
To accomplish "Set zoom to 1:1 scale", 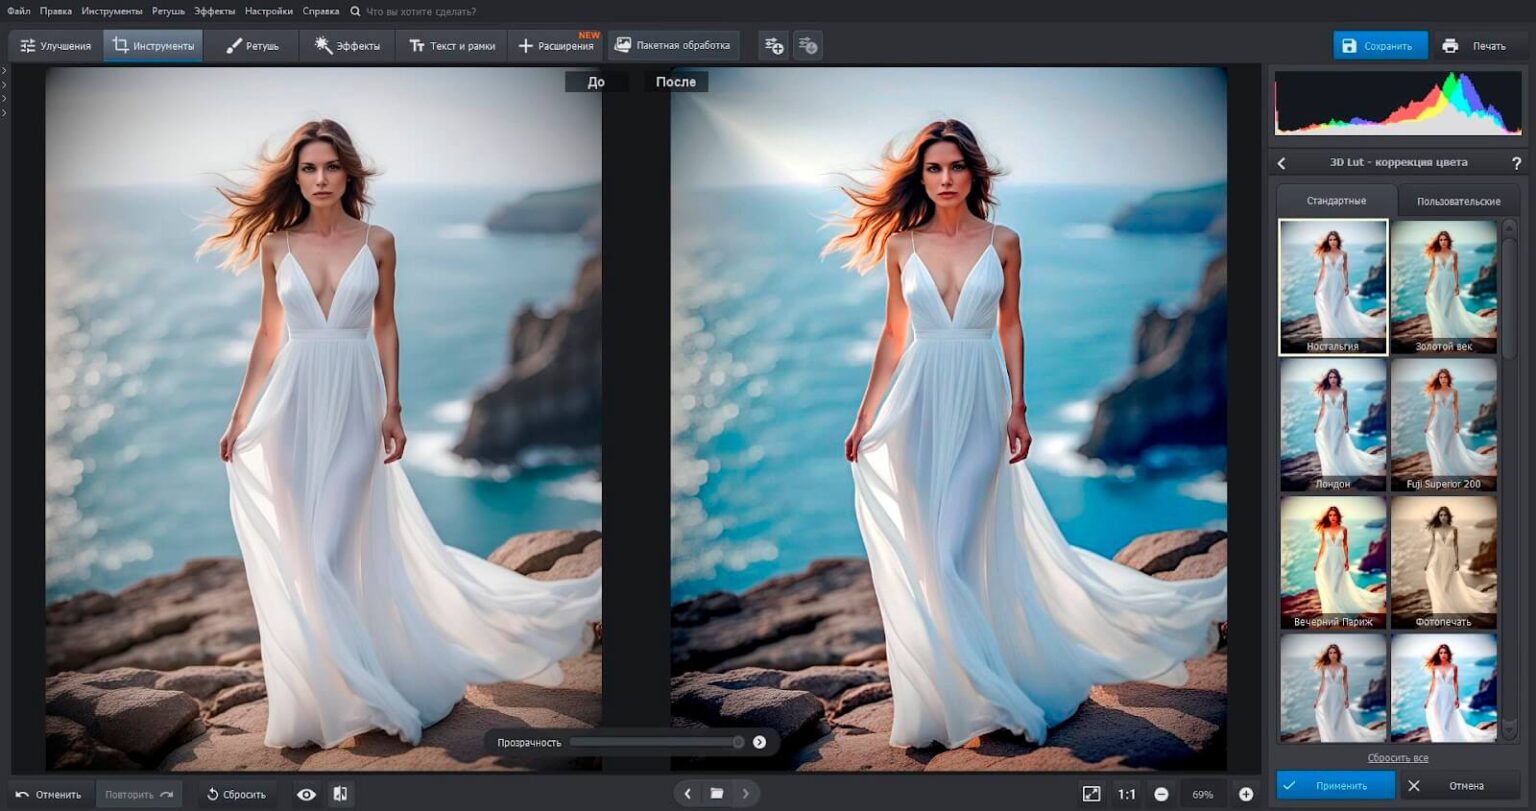I will point(1127,794).
